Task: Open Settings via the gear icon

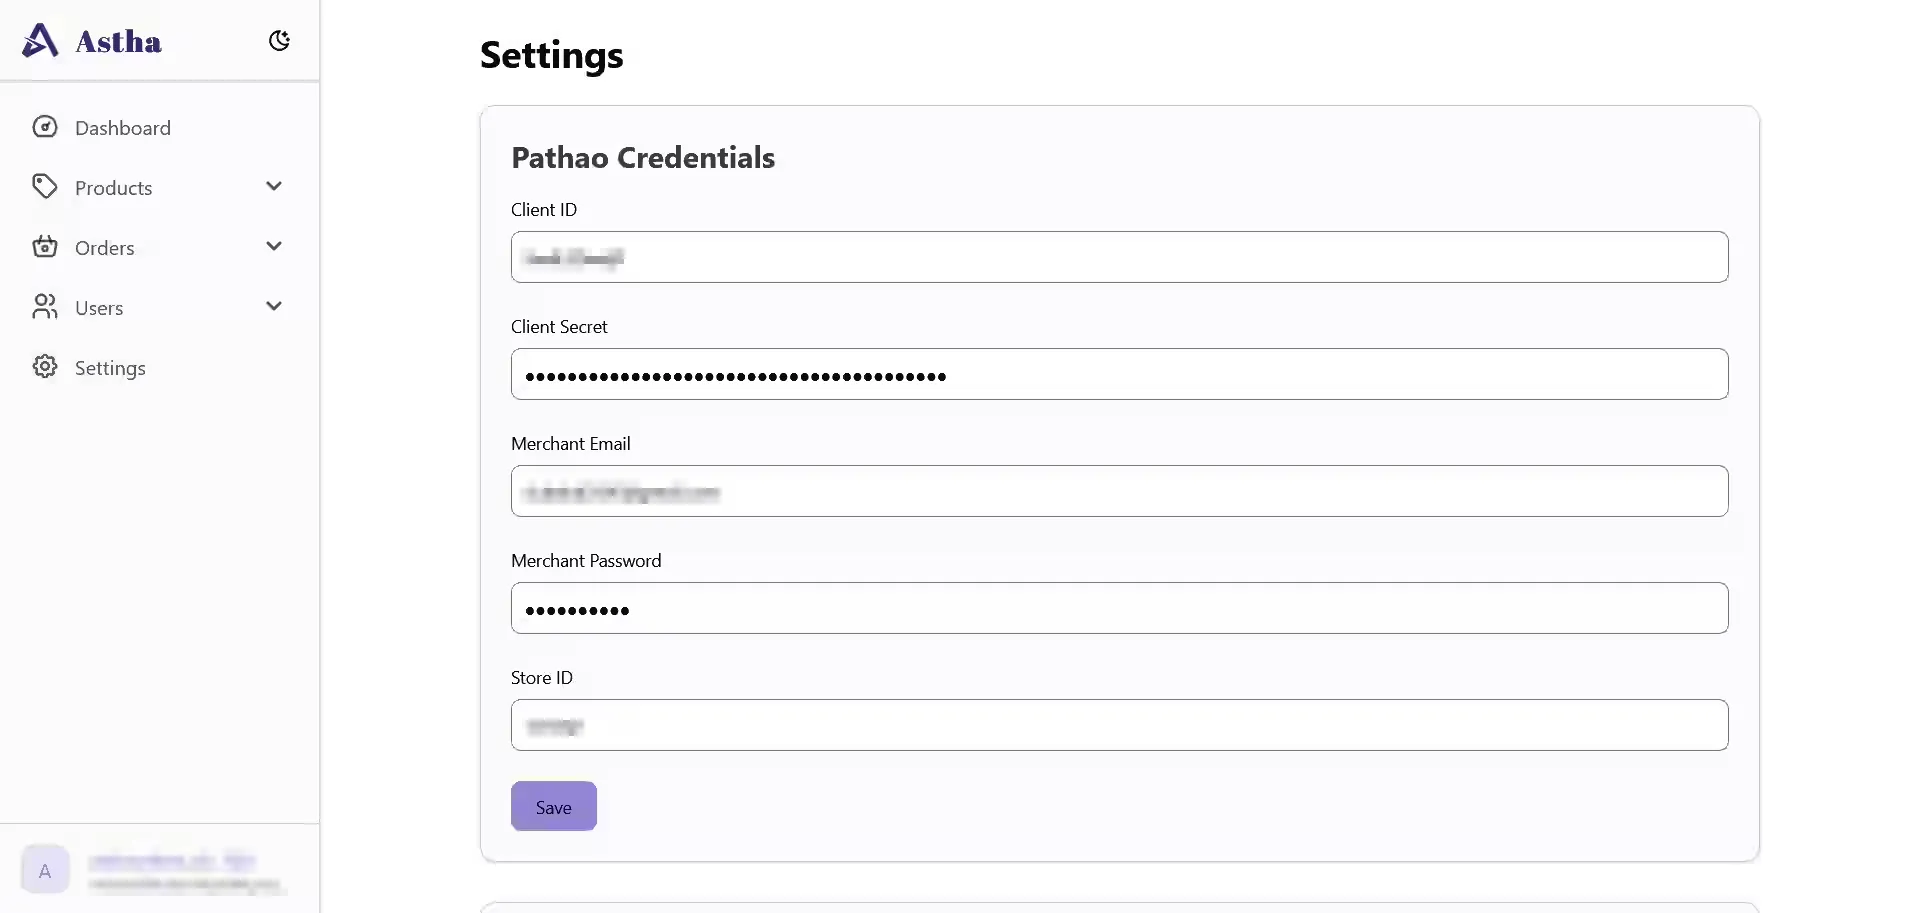Action: [x=45, y=367]
